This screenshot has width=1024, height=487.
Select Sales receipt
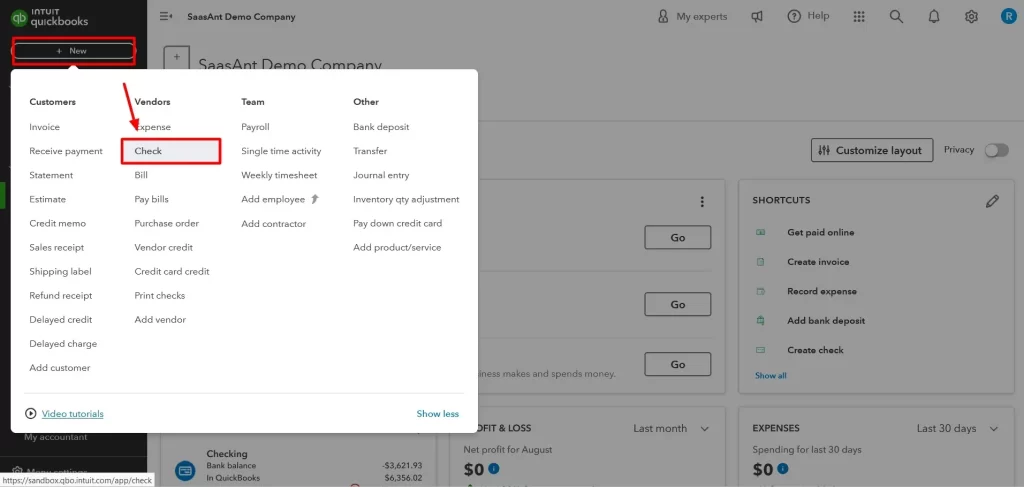[57, 247]
